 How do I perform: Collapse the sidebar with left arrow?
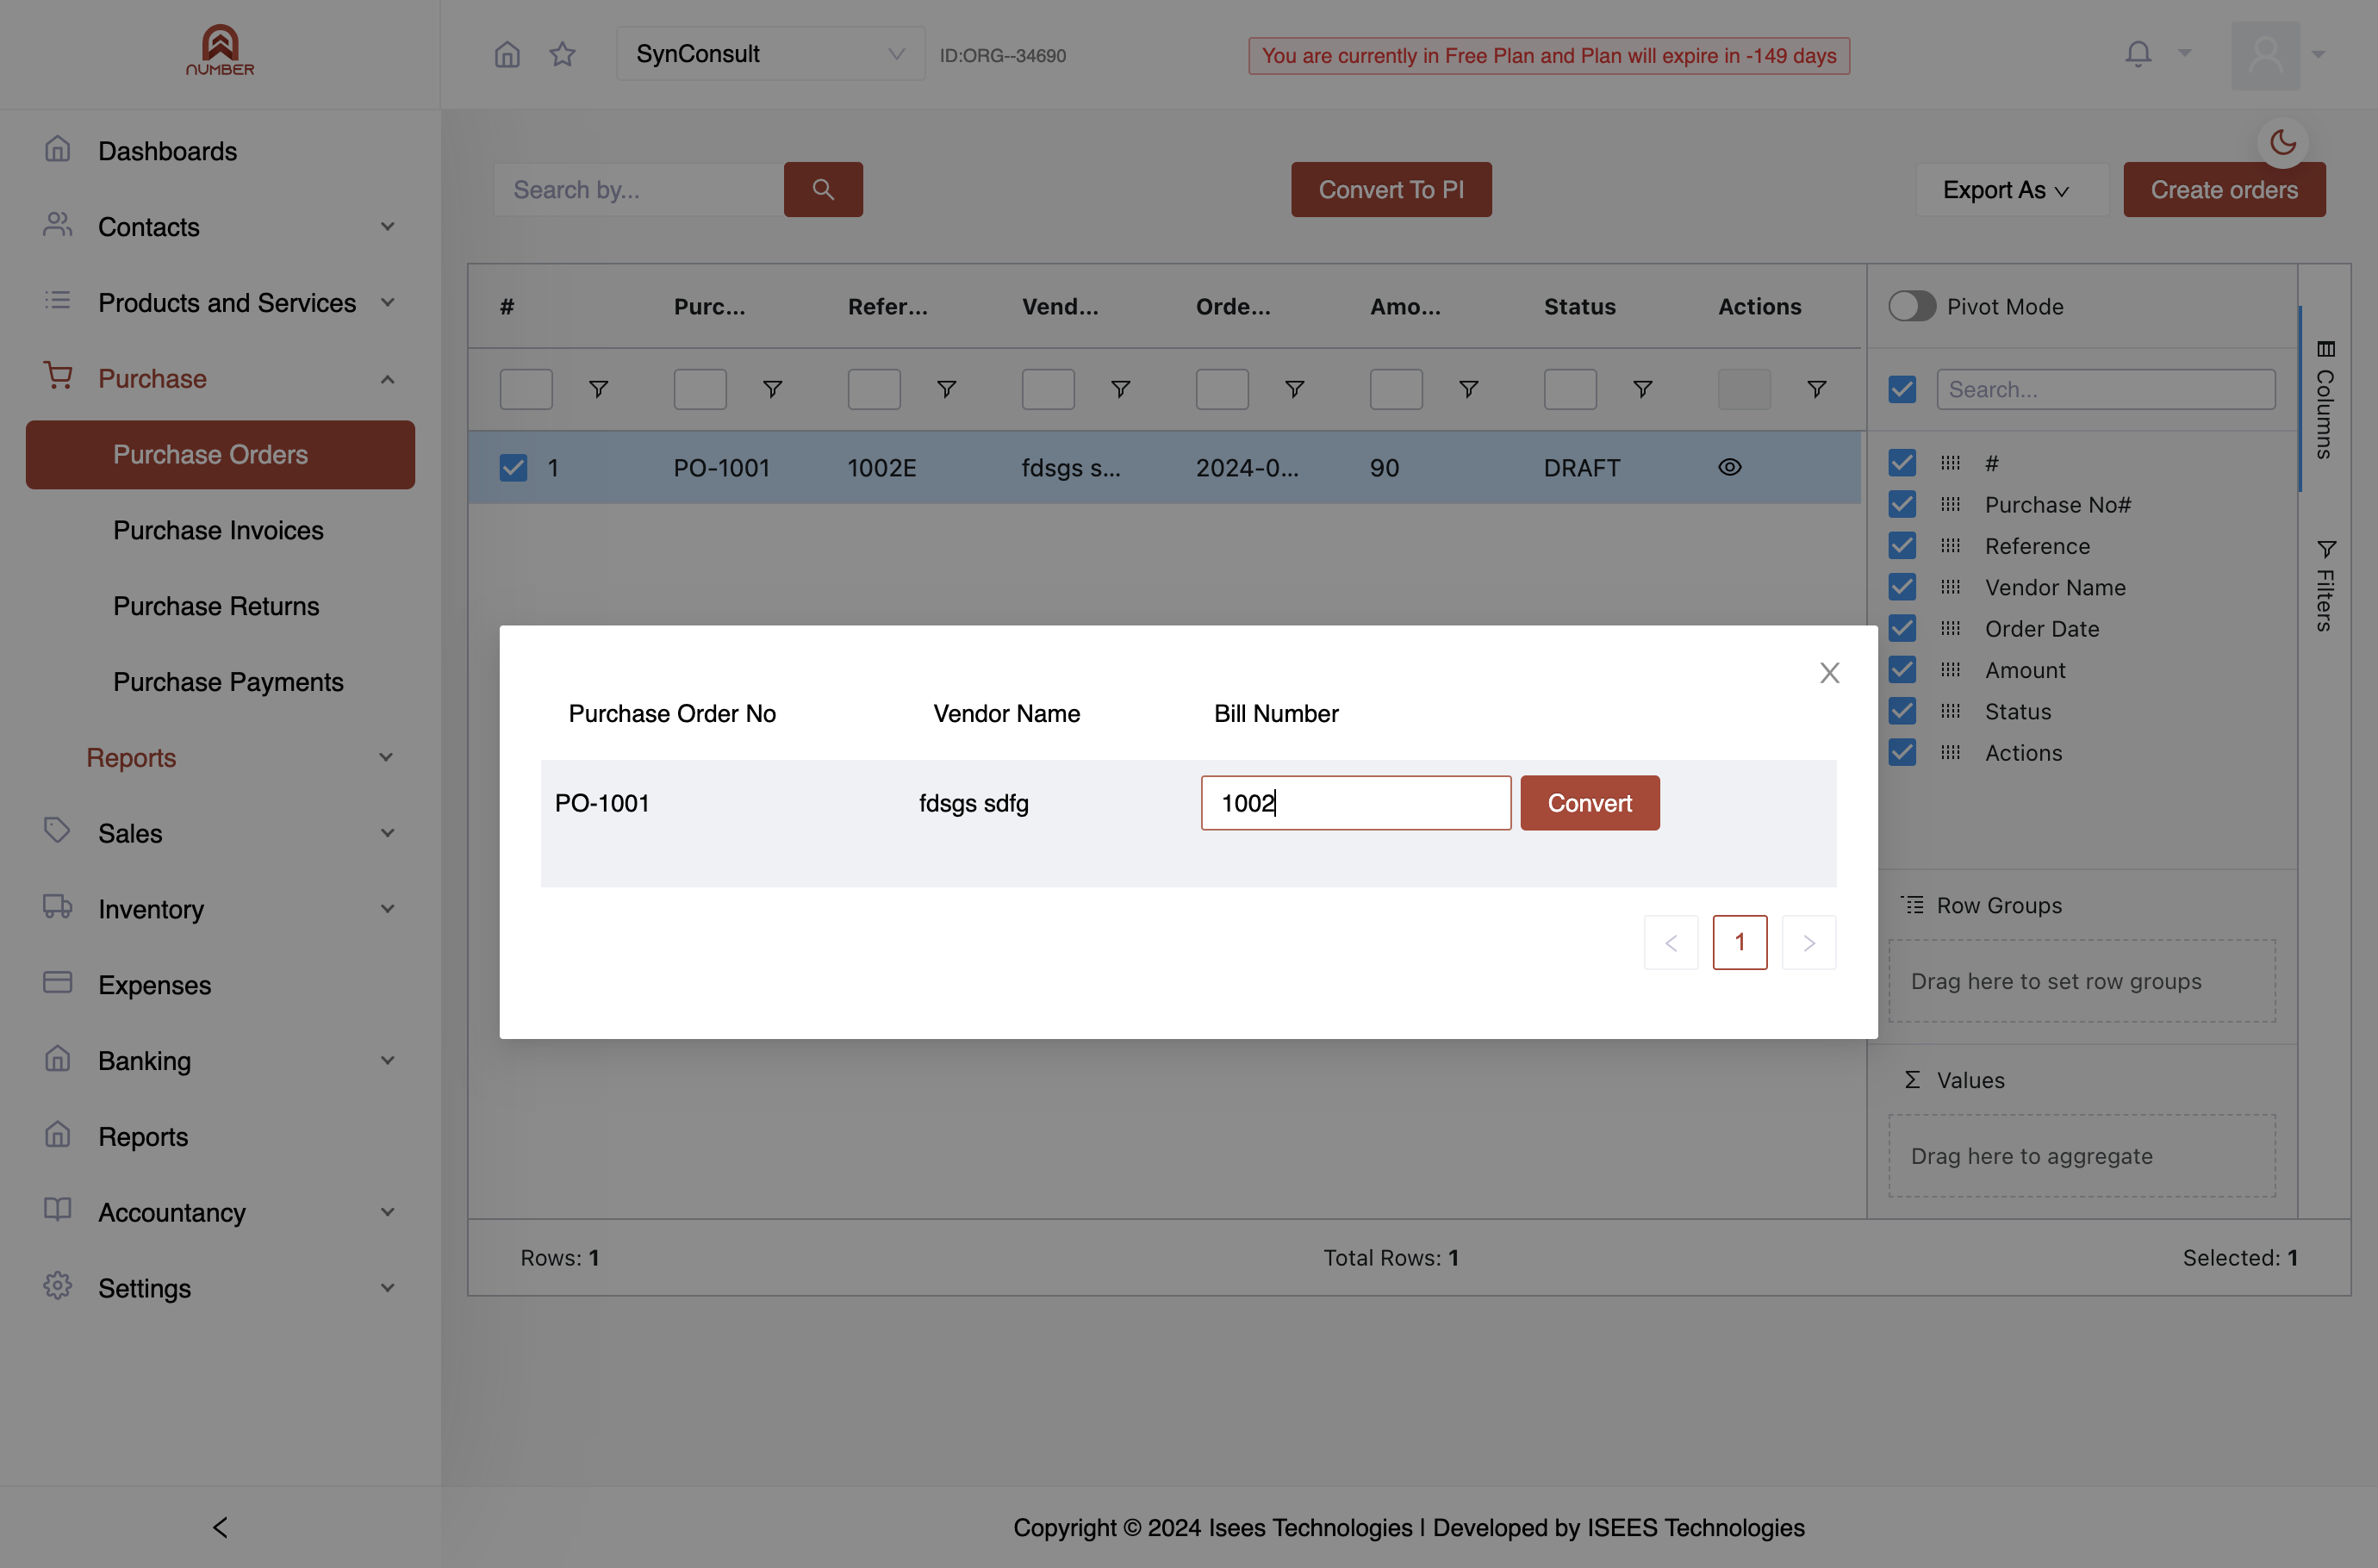click(220, 1527)
